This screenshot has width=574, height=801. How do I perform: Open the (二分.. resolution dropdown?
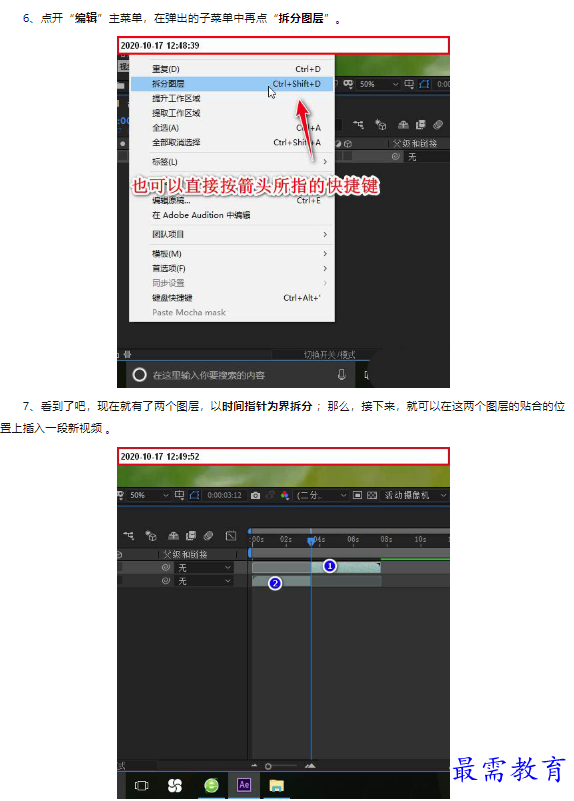coord(321,495)
